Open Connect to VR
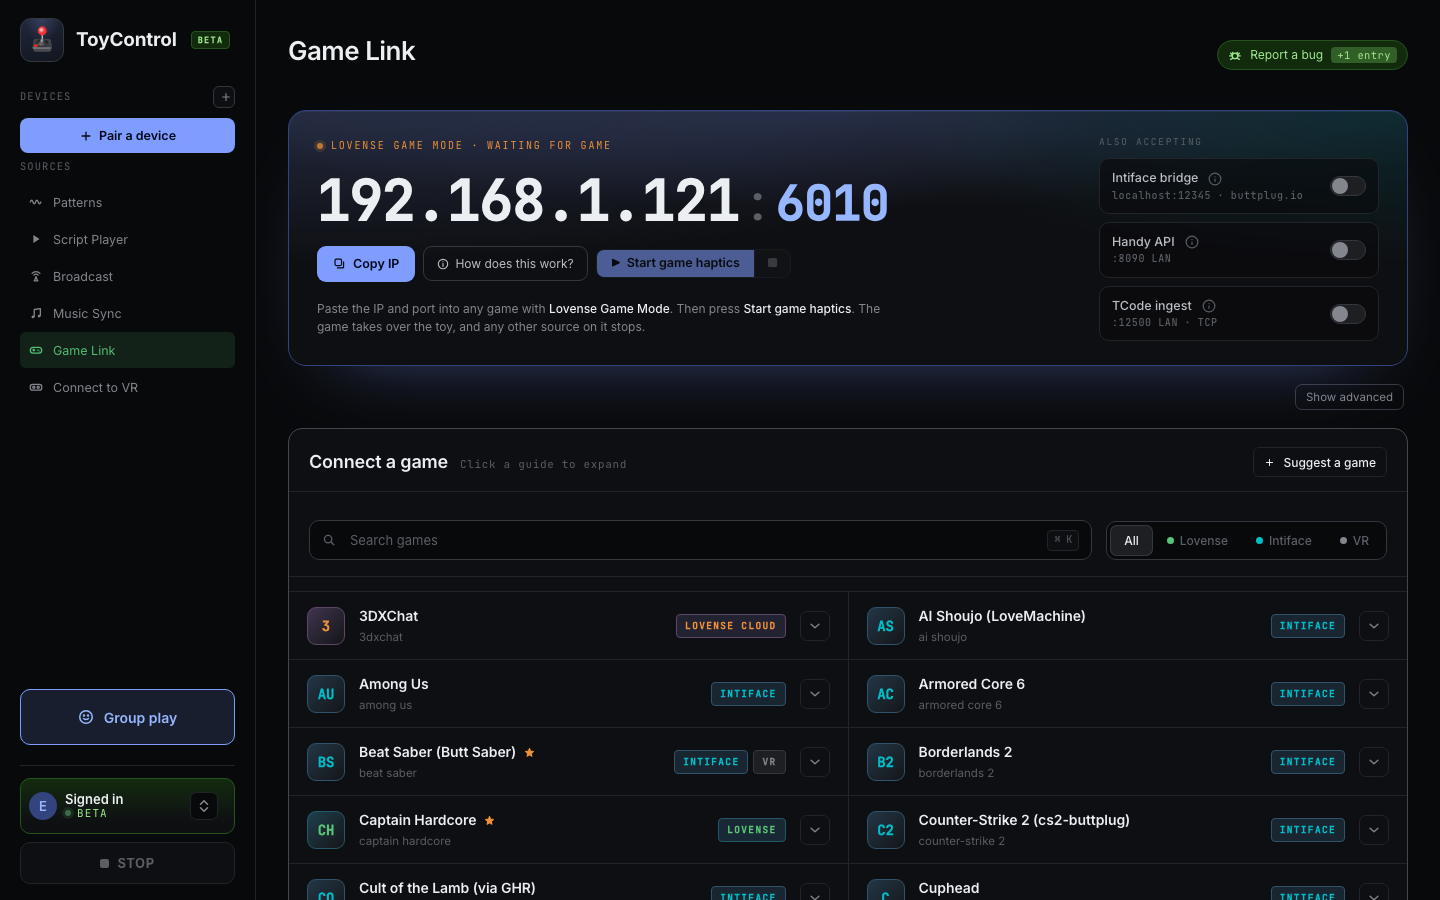Screen dimensions: 1440x900 (x=127, y=387)
